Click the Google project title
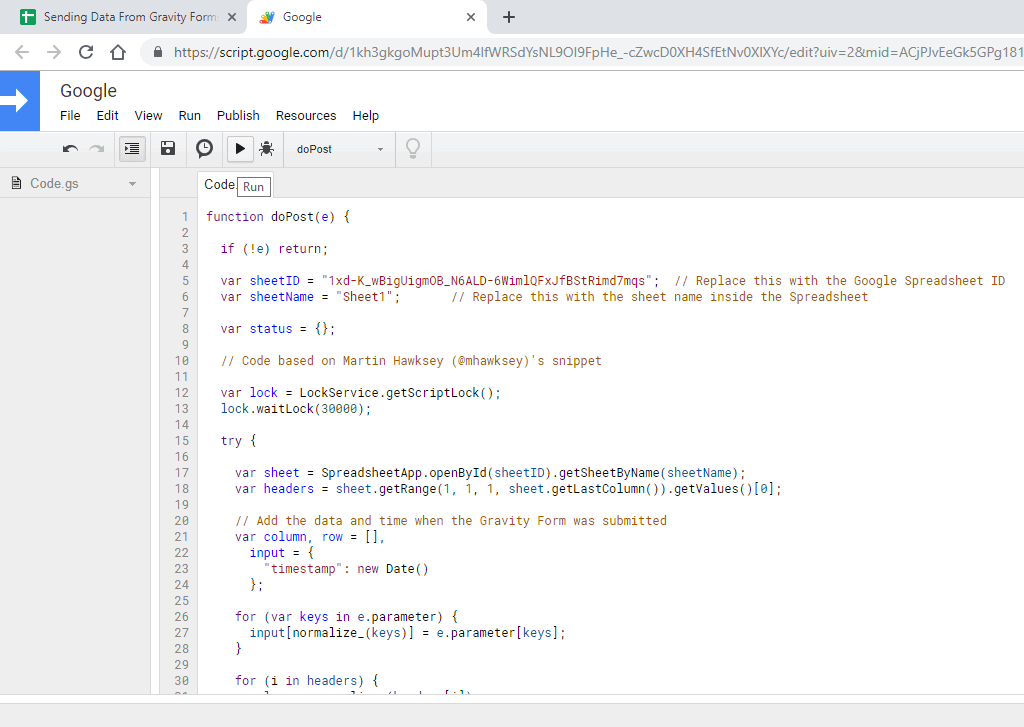Viewport: 1024px width, 727px height. 88,91
